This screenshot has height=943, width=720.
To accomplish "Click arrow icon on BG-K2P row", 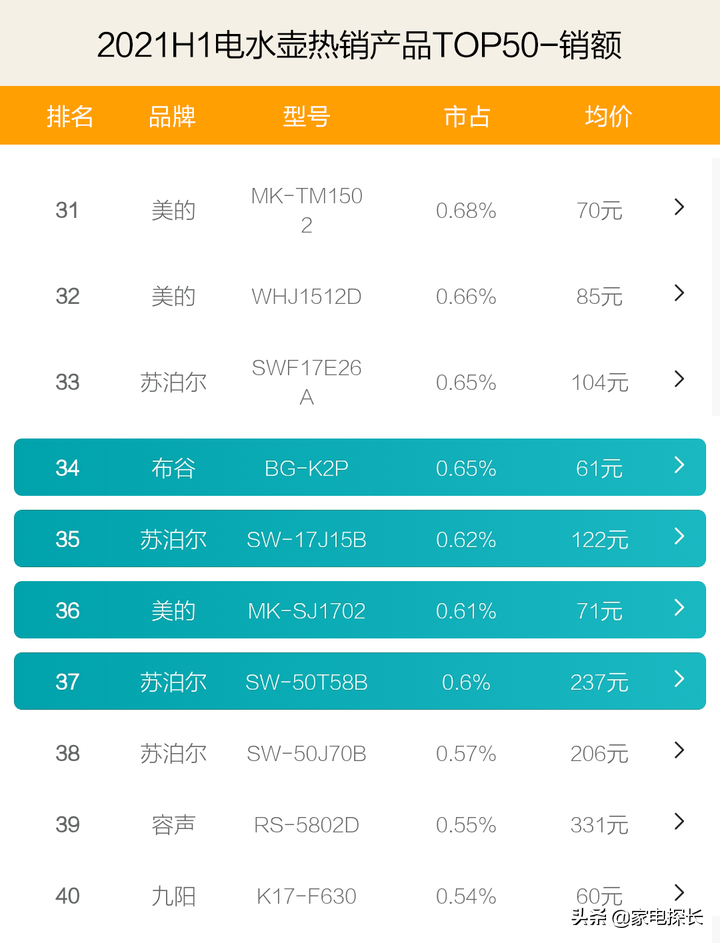I will coord(679,465).
